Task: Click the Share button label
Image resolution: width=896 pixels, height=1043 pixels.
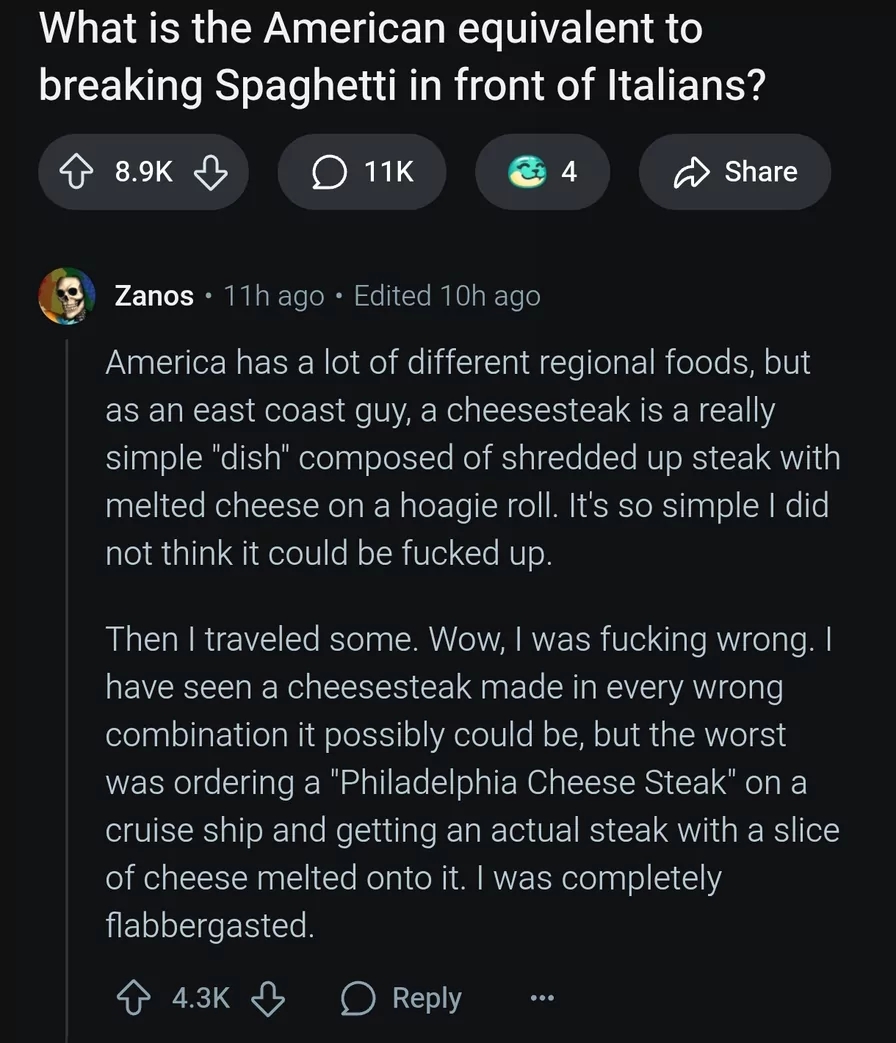Action: coord(761,172)
